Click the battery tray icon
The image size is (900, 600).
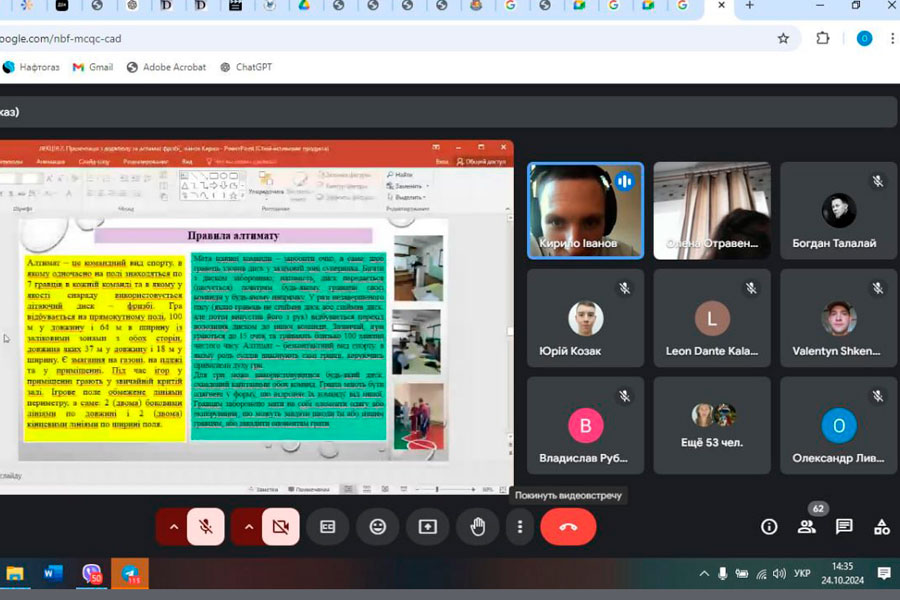click(742, 573)
